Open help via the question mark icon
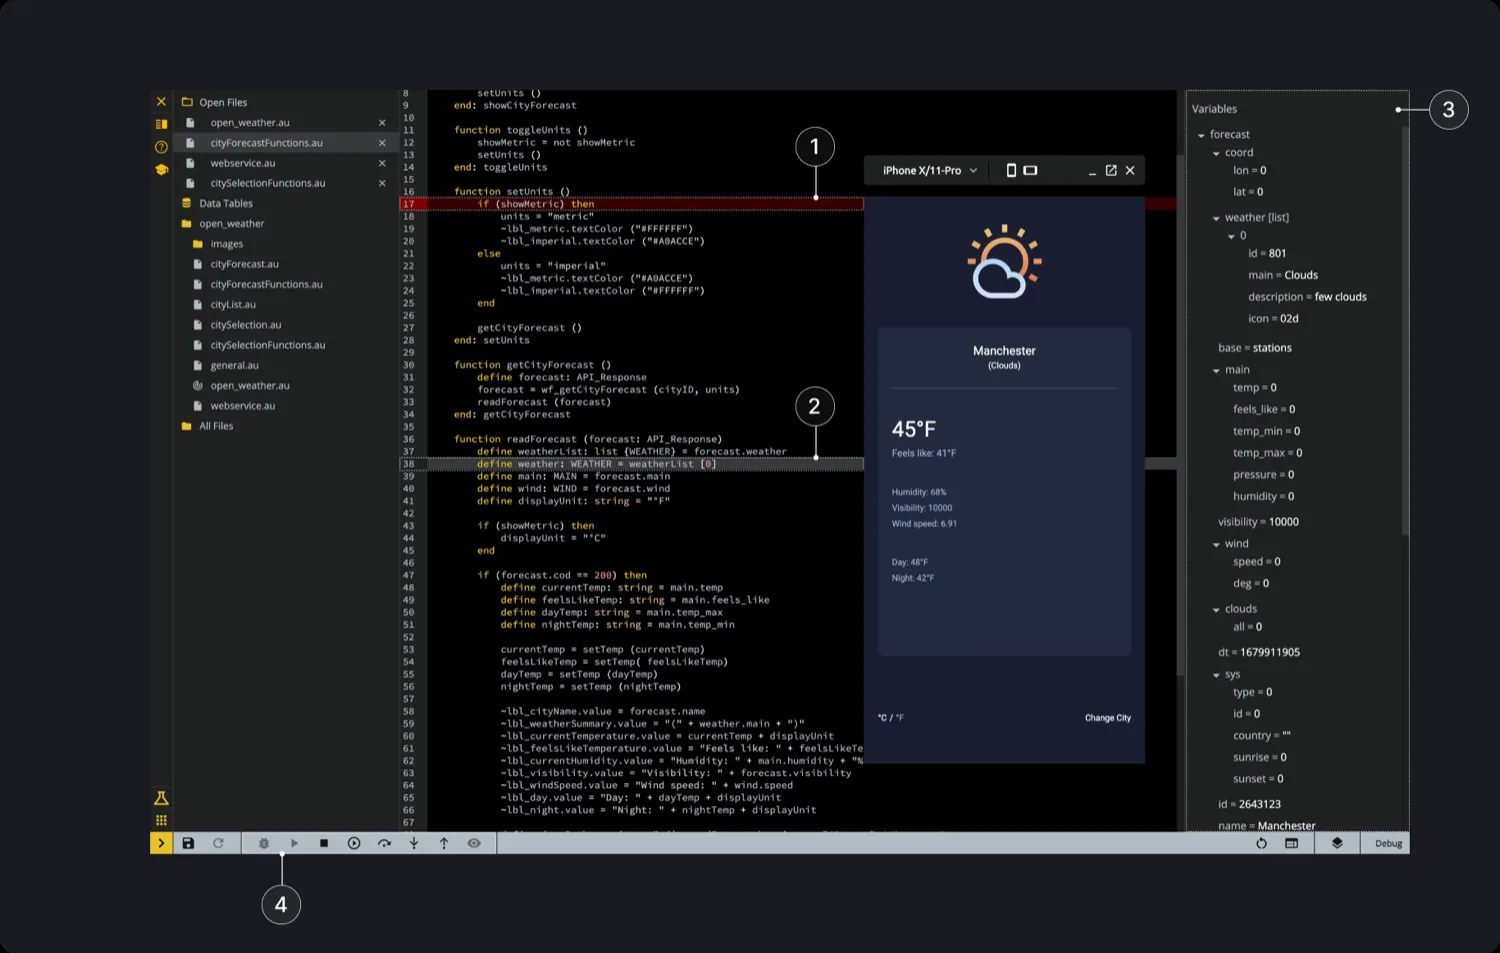 coord(161,147)
